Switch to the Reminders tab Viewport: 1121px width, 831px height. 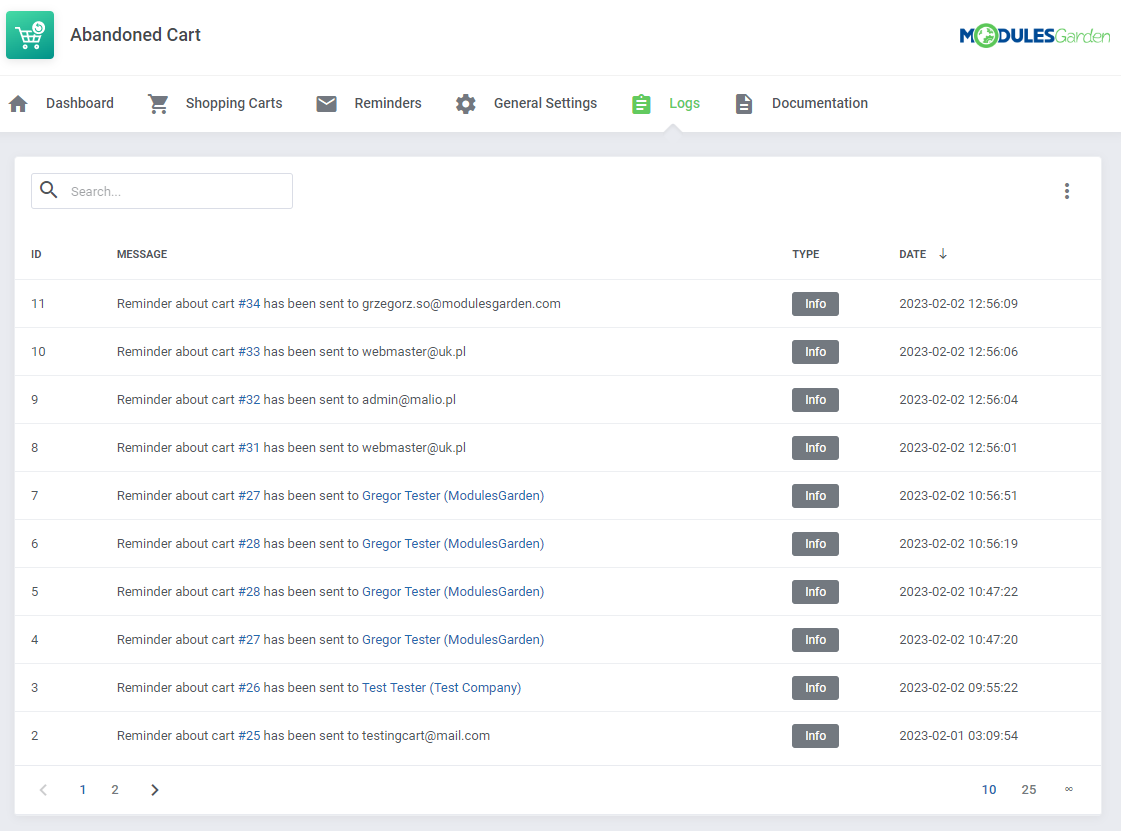tap(387, 103)
